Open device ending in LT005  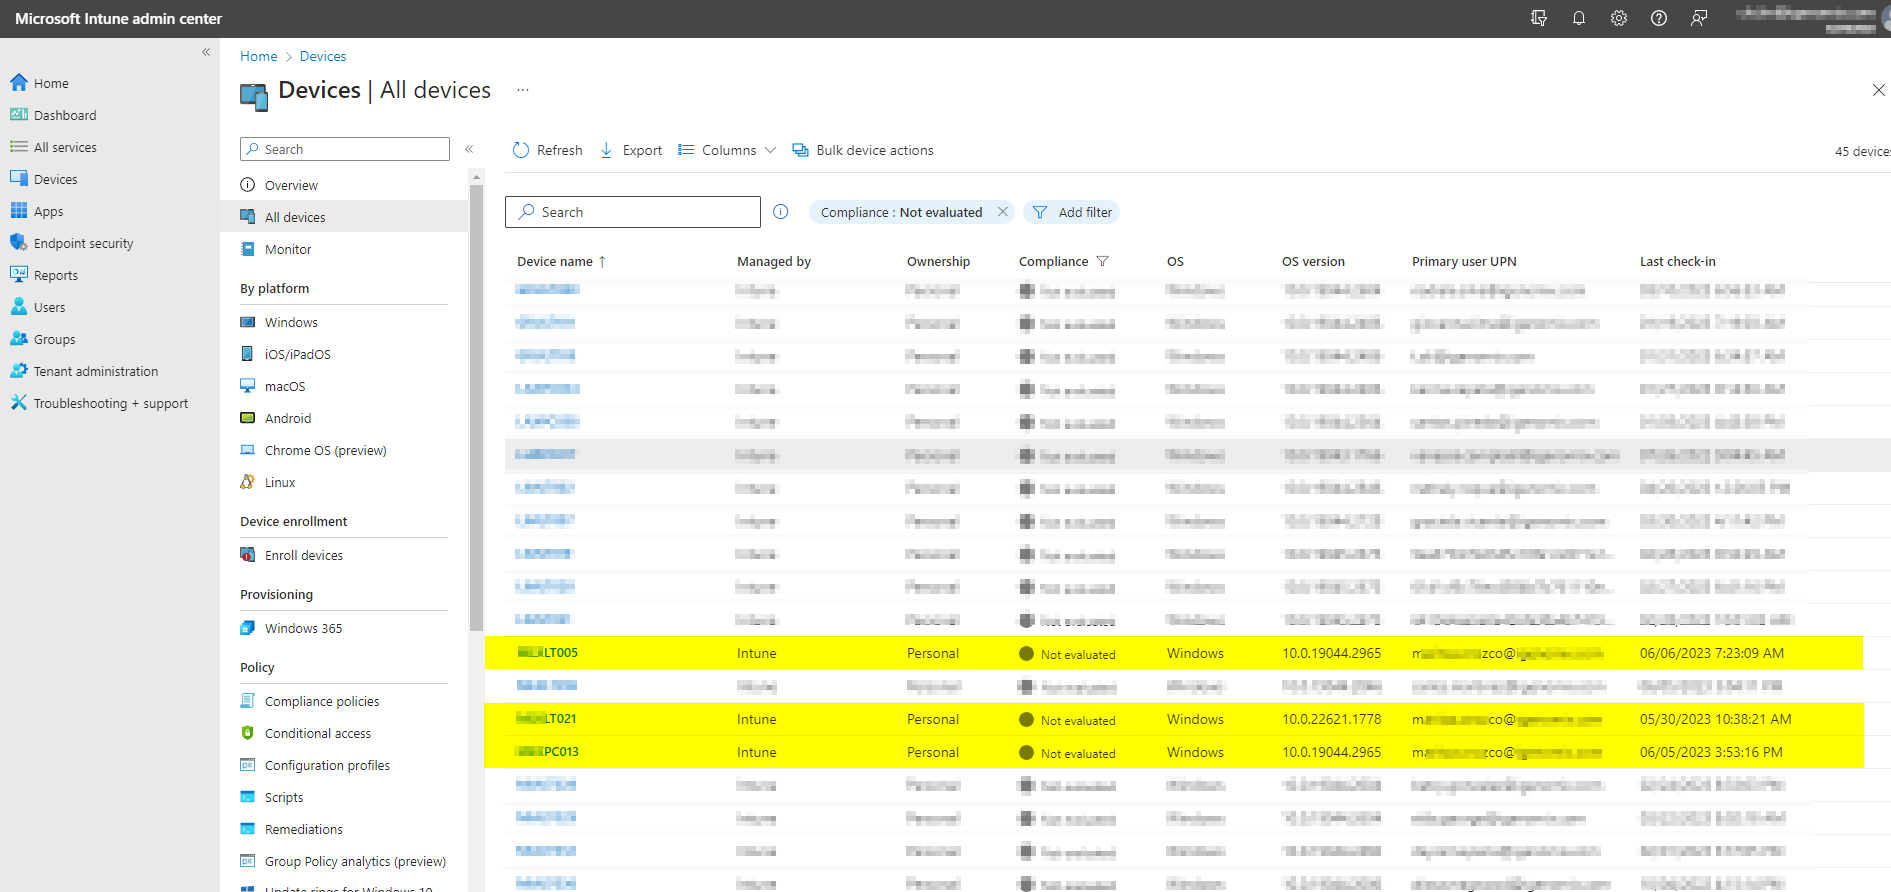[548, 652]
